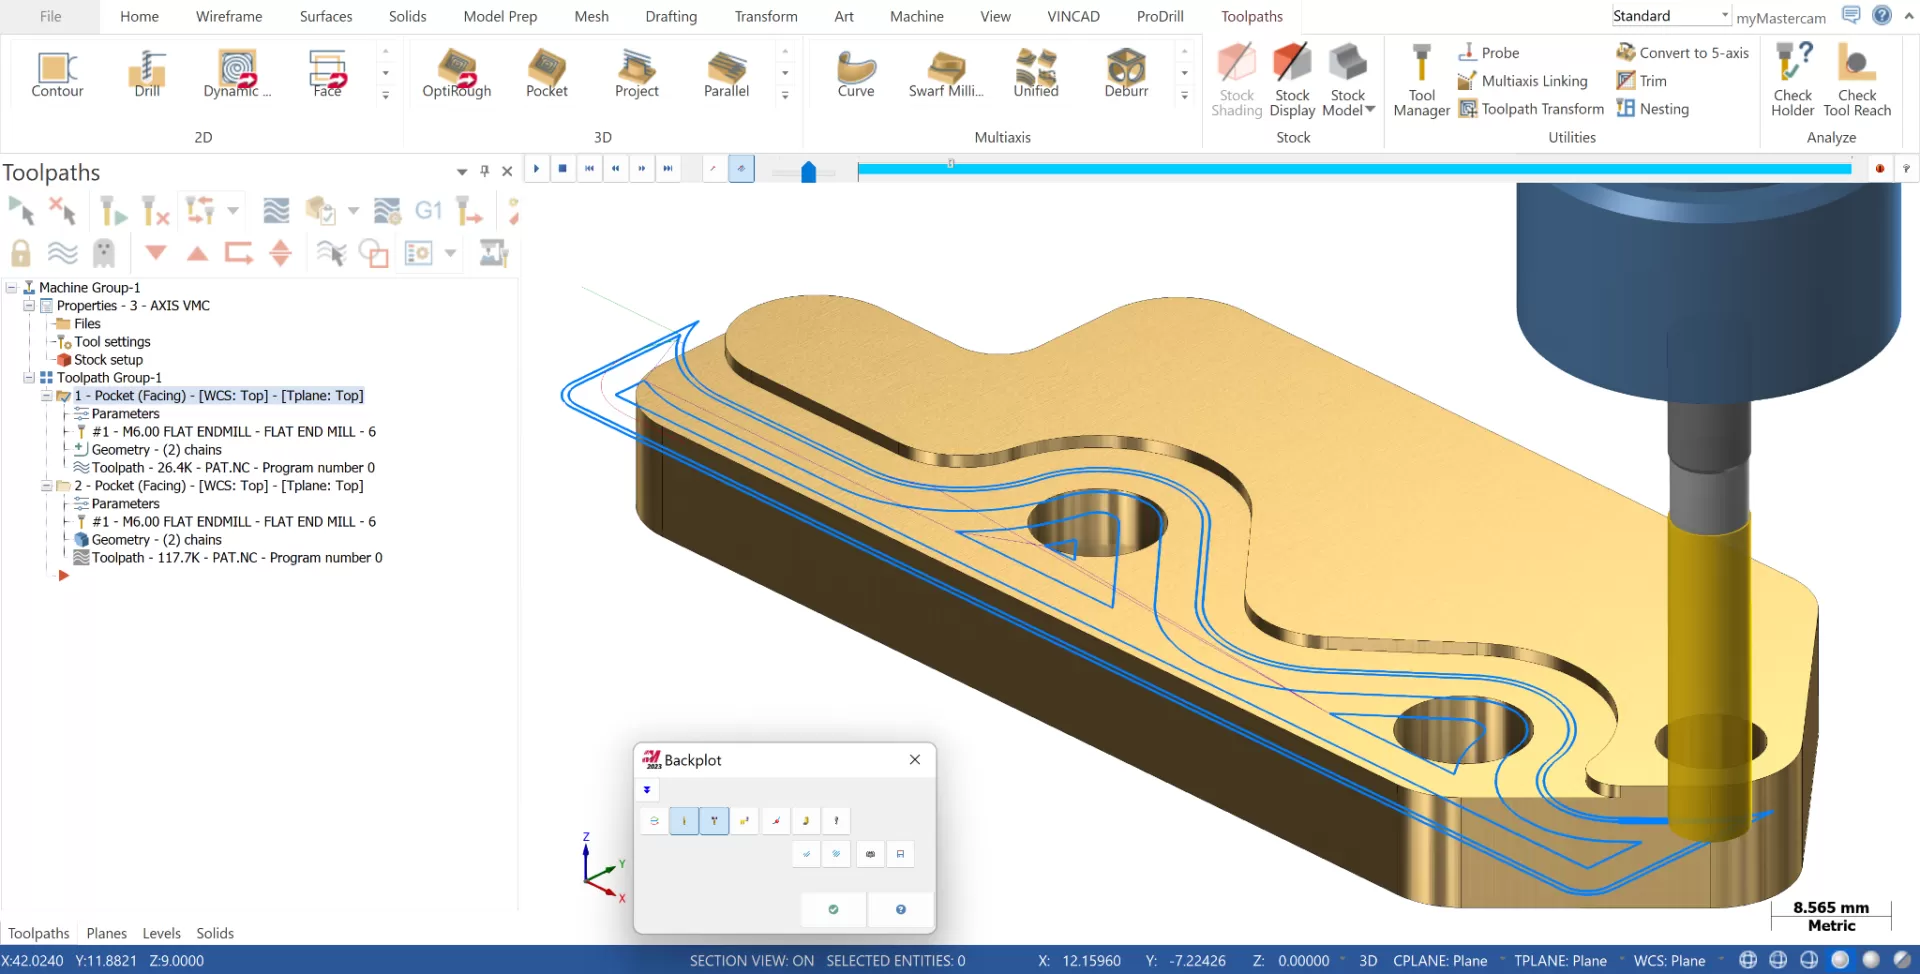This screenshot has width=1920, height=974.
Task: Switch to the Levels panel tab
Action: tap(161, 933)
